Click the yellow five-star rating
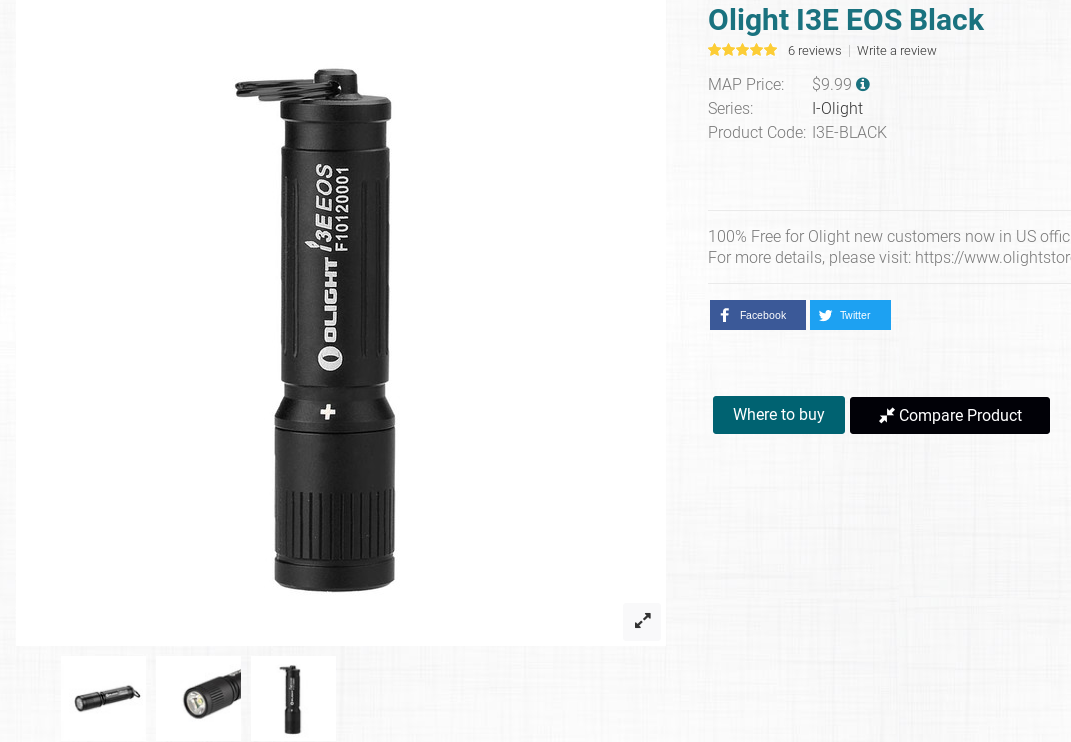The width and height of the screenshot is (1071, 742). 742,50
